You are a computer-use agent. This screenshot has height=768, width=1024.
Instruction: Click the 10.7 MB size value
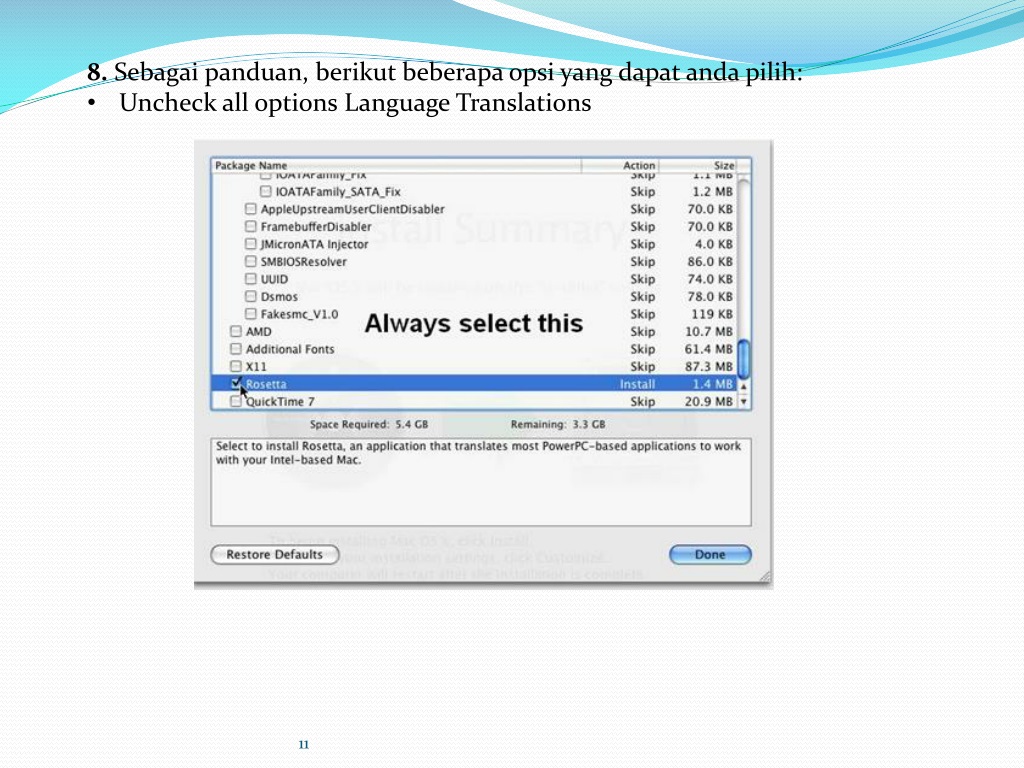tap(709, 332)
